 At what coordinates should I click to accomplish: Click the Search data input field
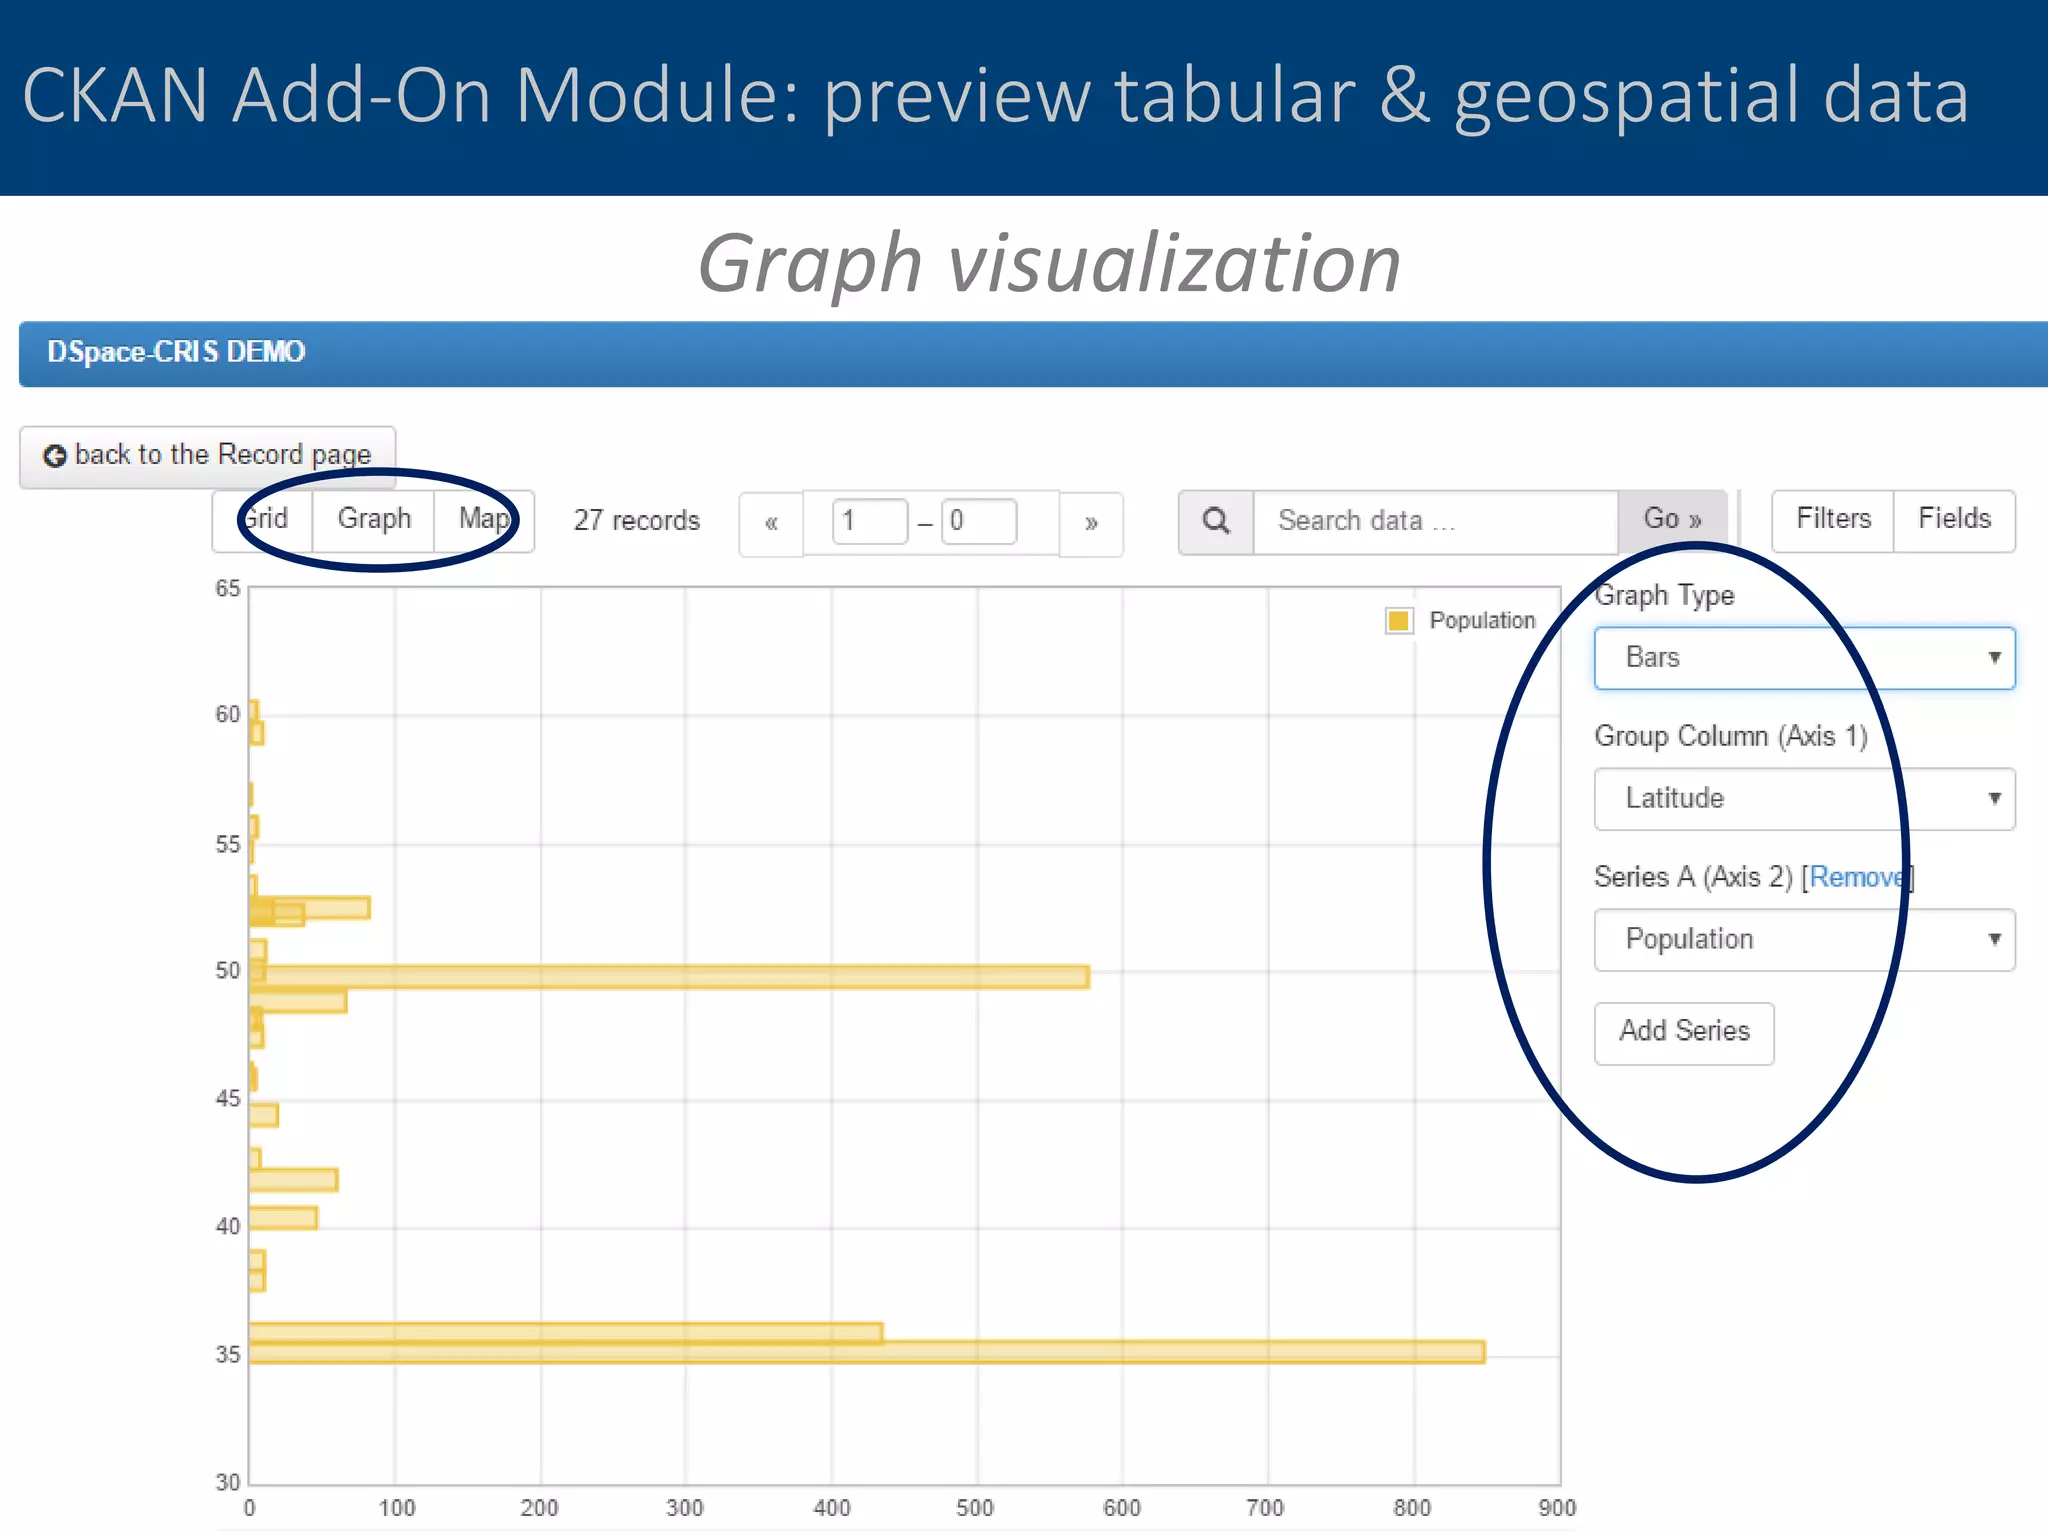click(x=1435, y=521)
